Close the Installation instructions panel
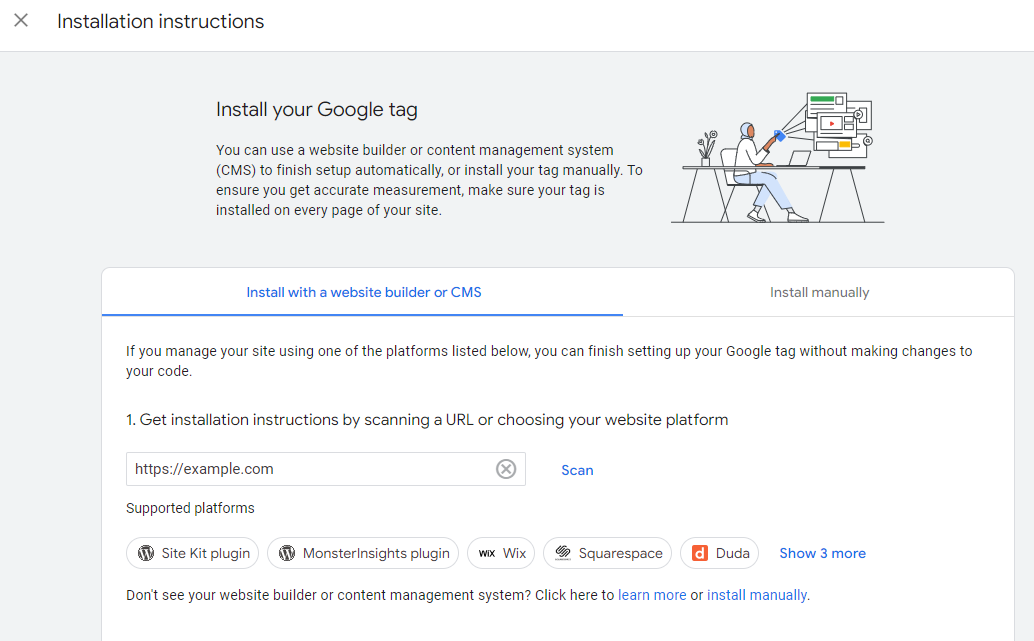This screenshot has height=641, width=1034. (x=21, y=20)
